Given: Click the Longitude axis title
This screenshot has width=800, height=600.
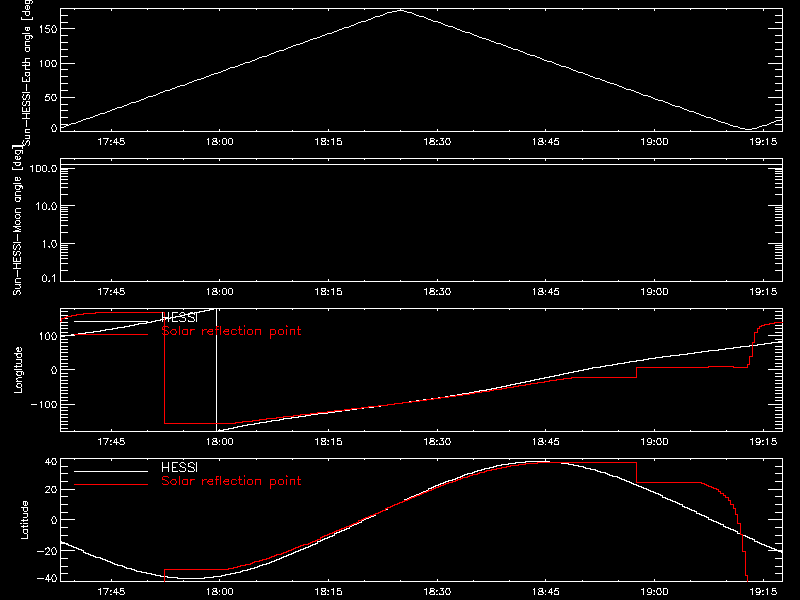Looking at the screenshot, I should [x=18, y=370].
